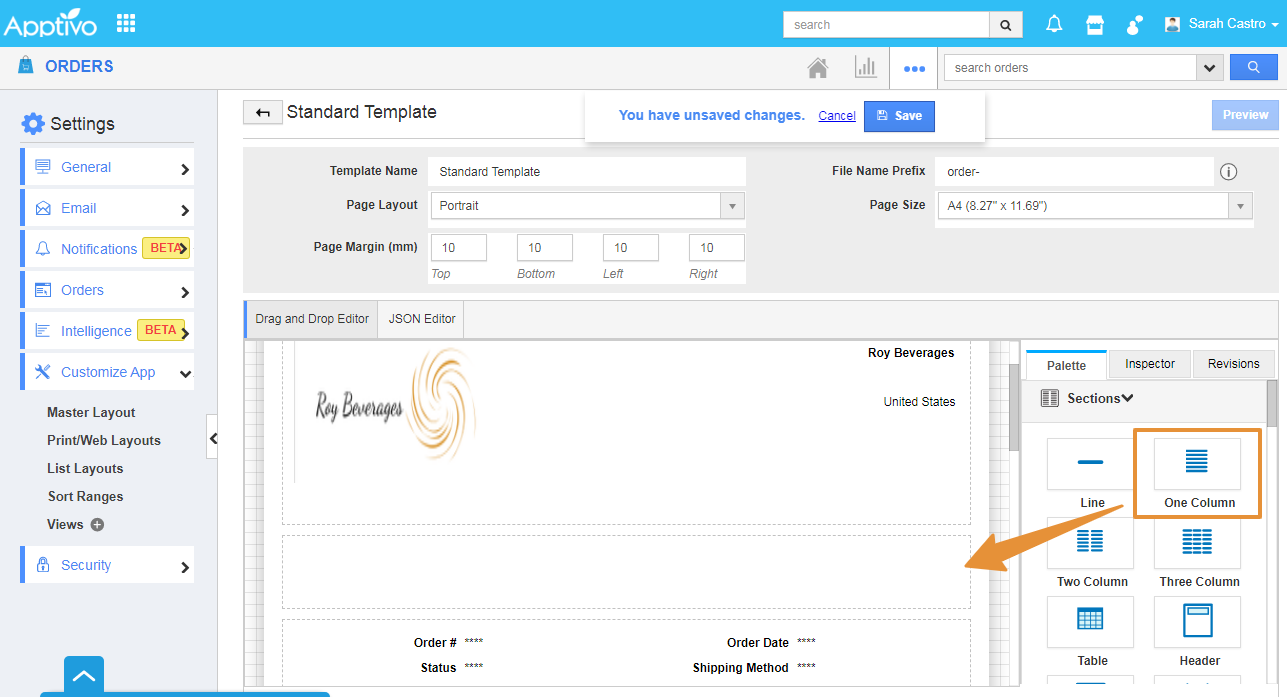Open the three dots more menu

tap(914, 68)
